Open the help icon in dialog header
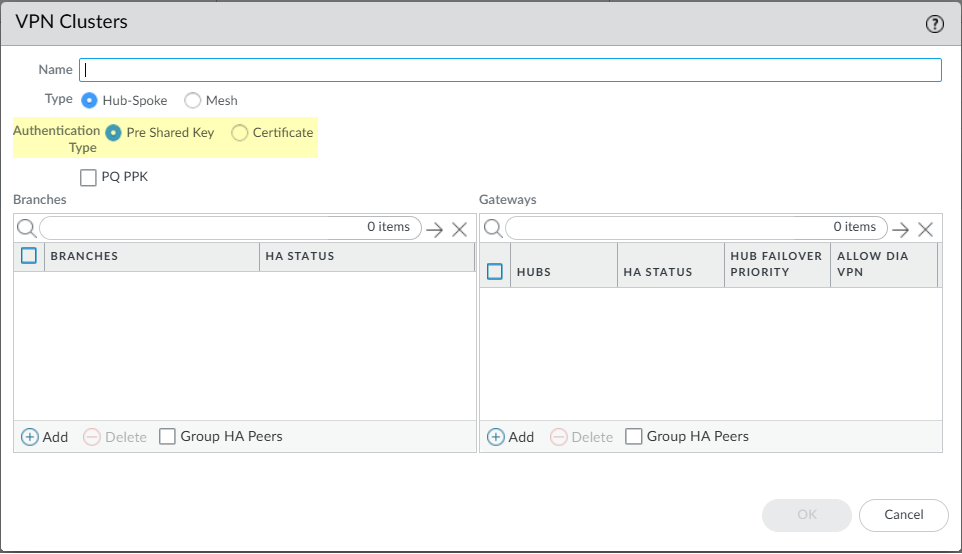Screen dimensions: 962x554 coord(935,25)
